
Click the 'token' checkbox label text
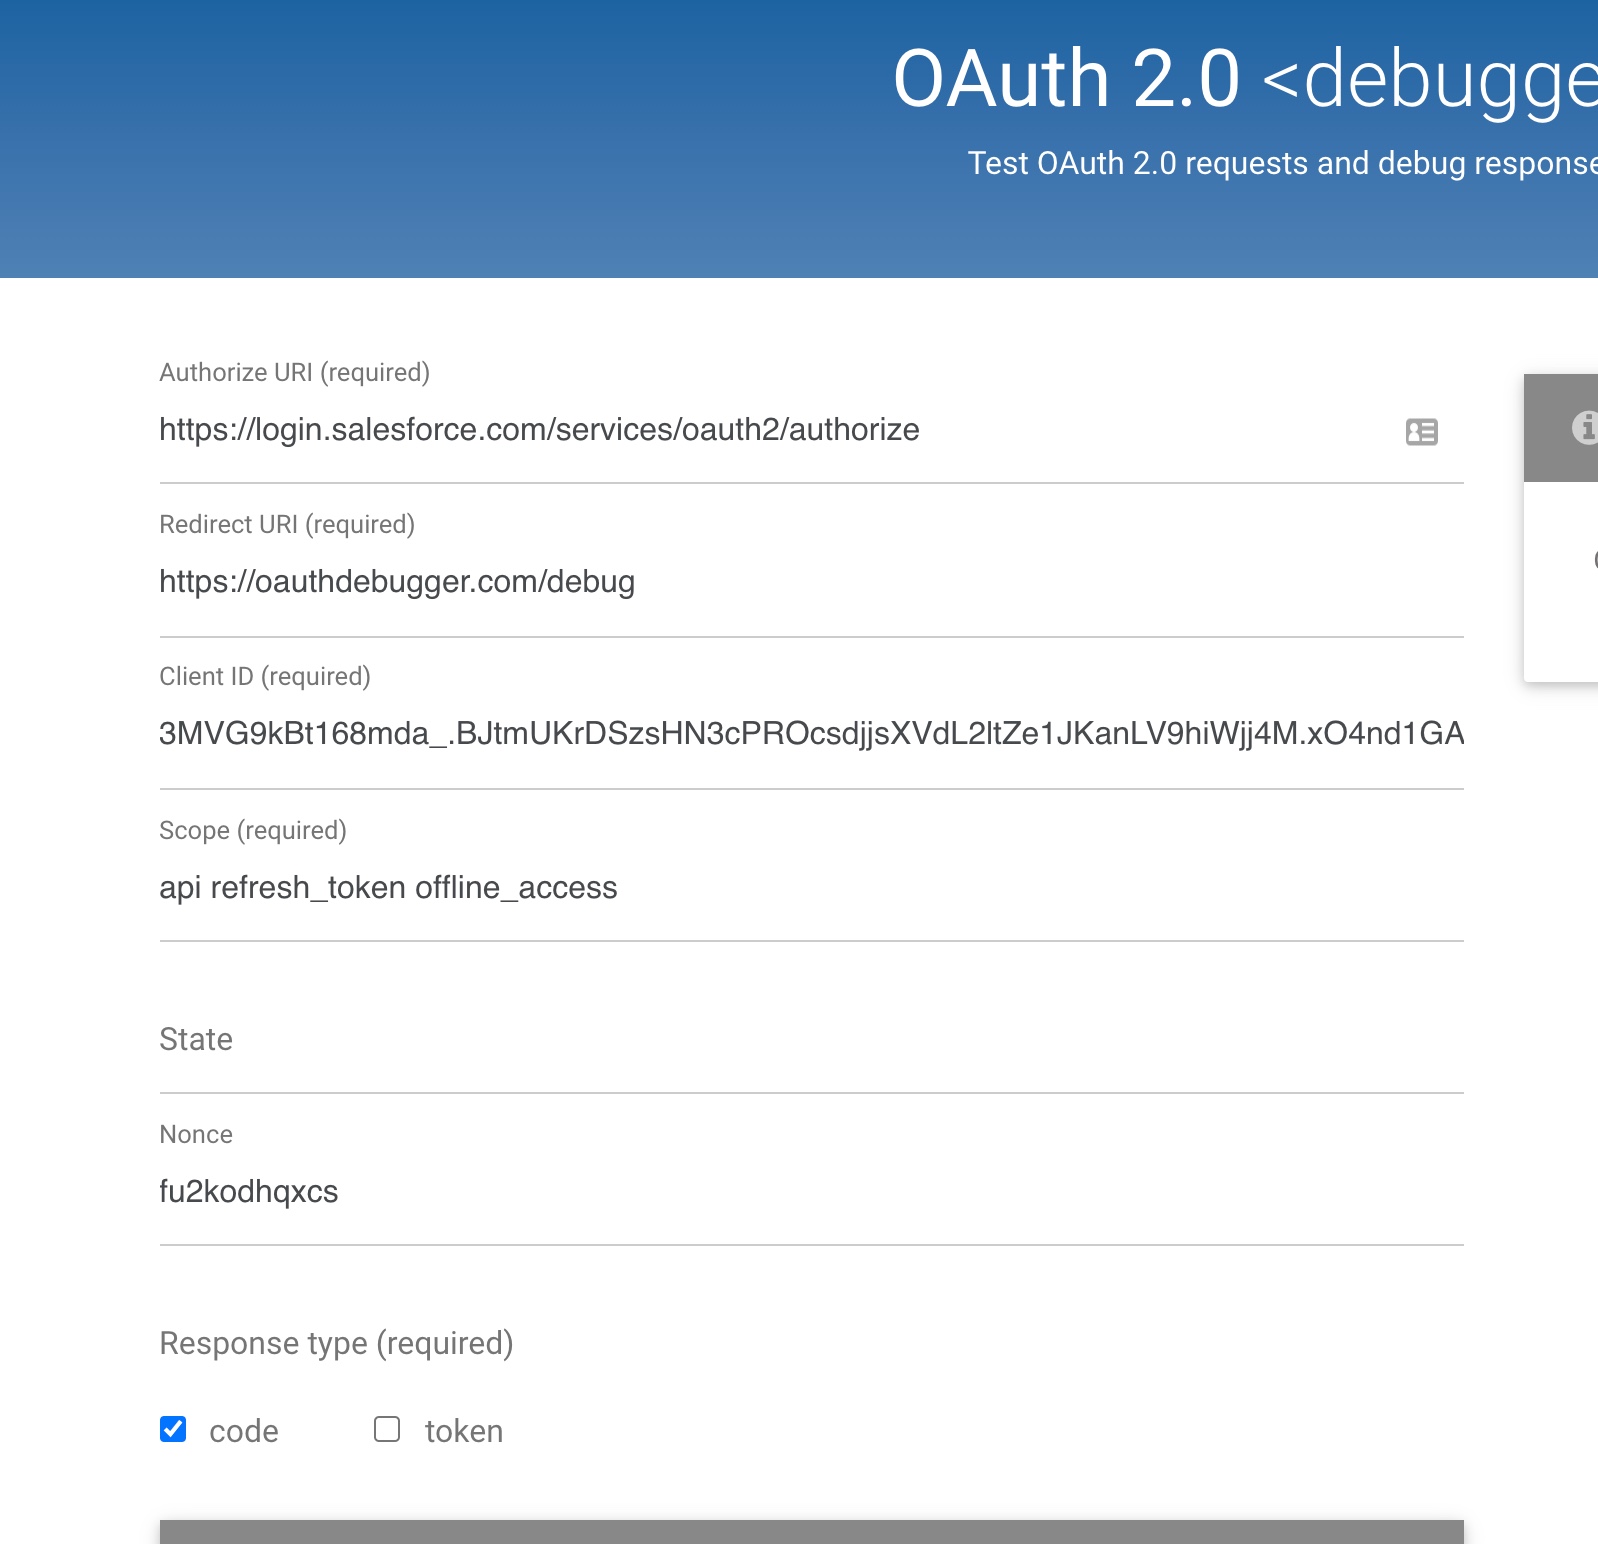[x=464, y=1432]
